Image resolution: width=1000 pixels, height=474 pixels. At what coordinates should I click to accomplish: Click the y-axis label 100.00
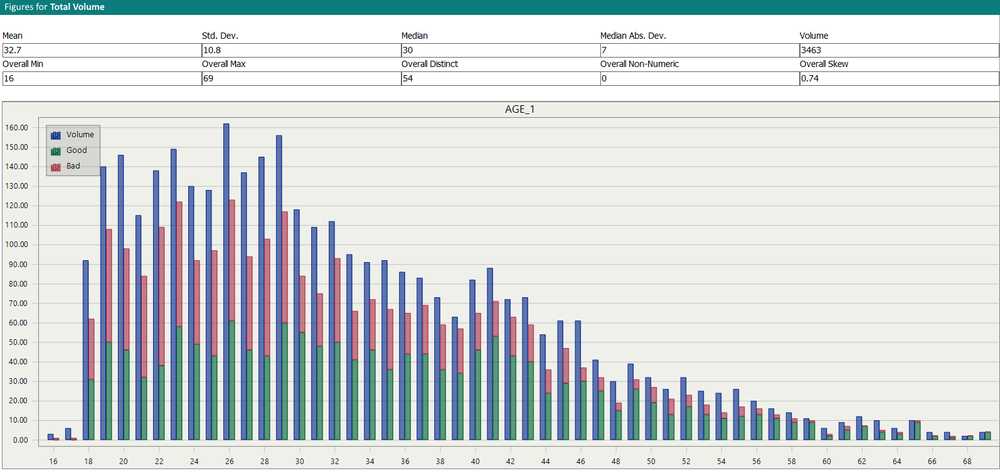(17, 245)
